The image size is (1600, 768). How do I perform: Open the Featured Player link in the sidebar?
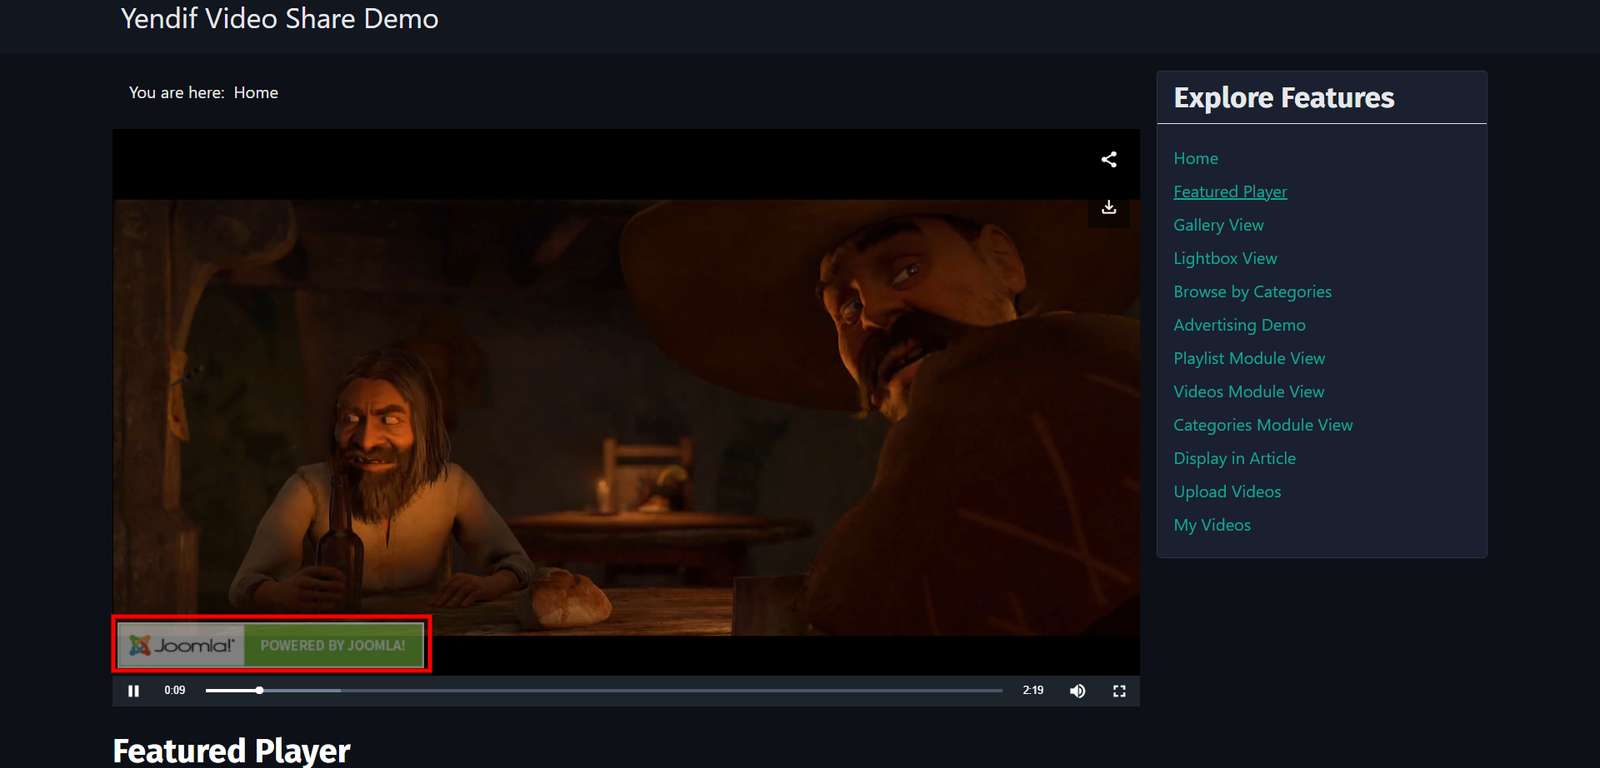tap(1230, 192)
